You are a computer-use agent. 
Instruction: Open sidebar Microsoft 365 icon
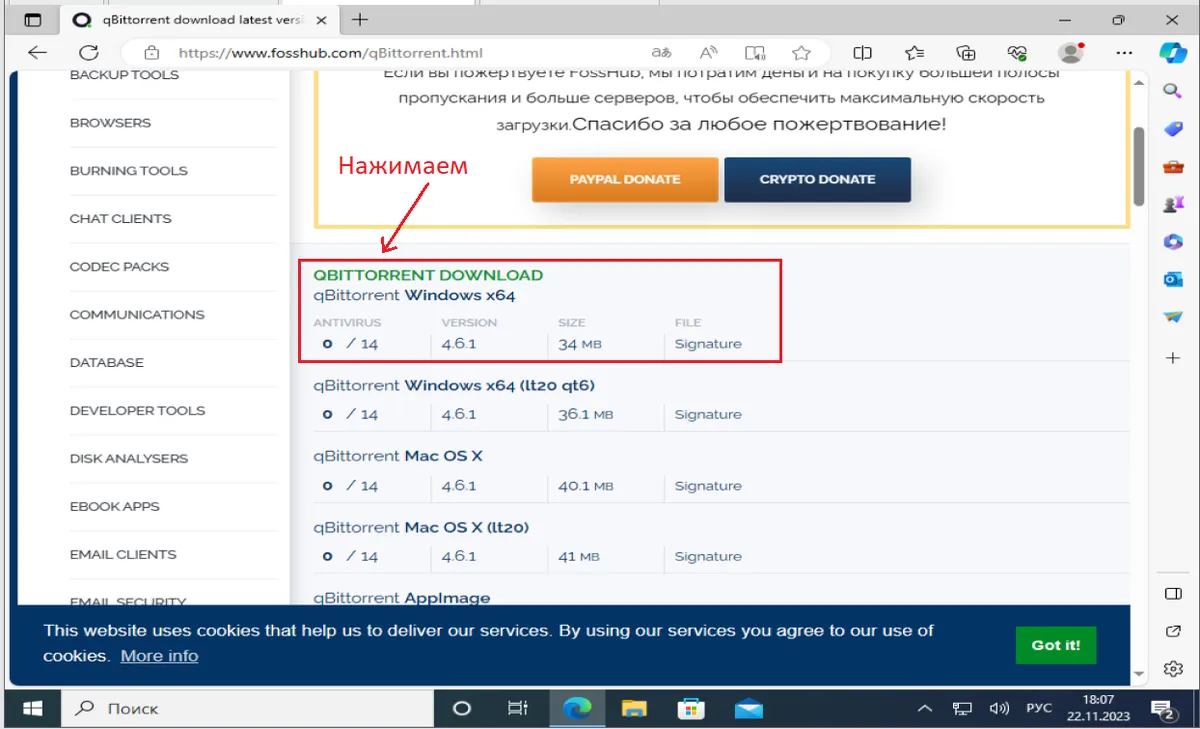click(1173, 242)
